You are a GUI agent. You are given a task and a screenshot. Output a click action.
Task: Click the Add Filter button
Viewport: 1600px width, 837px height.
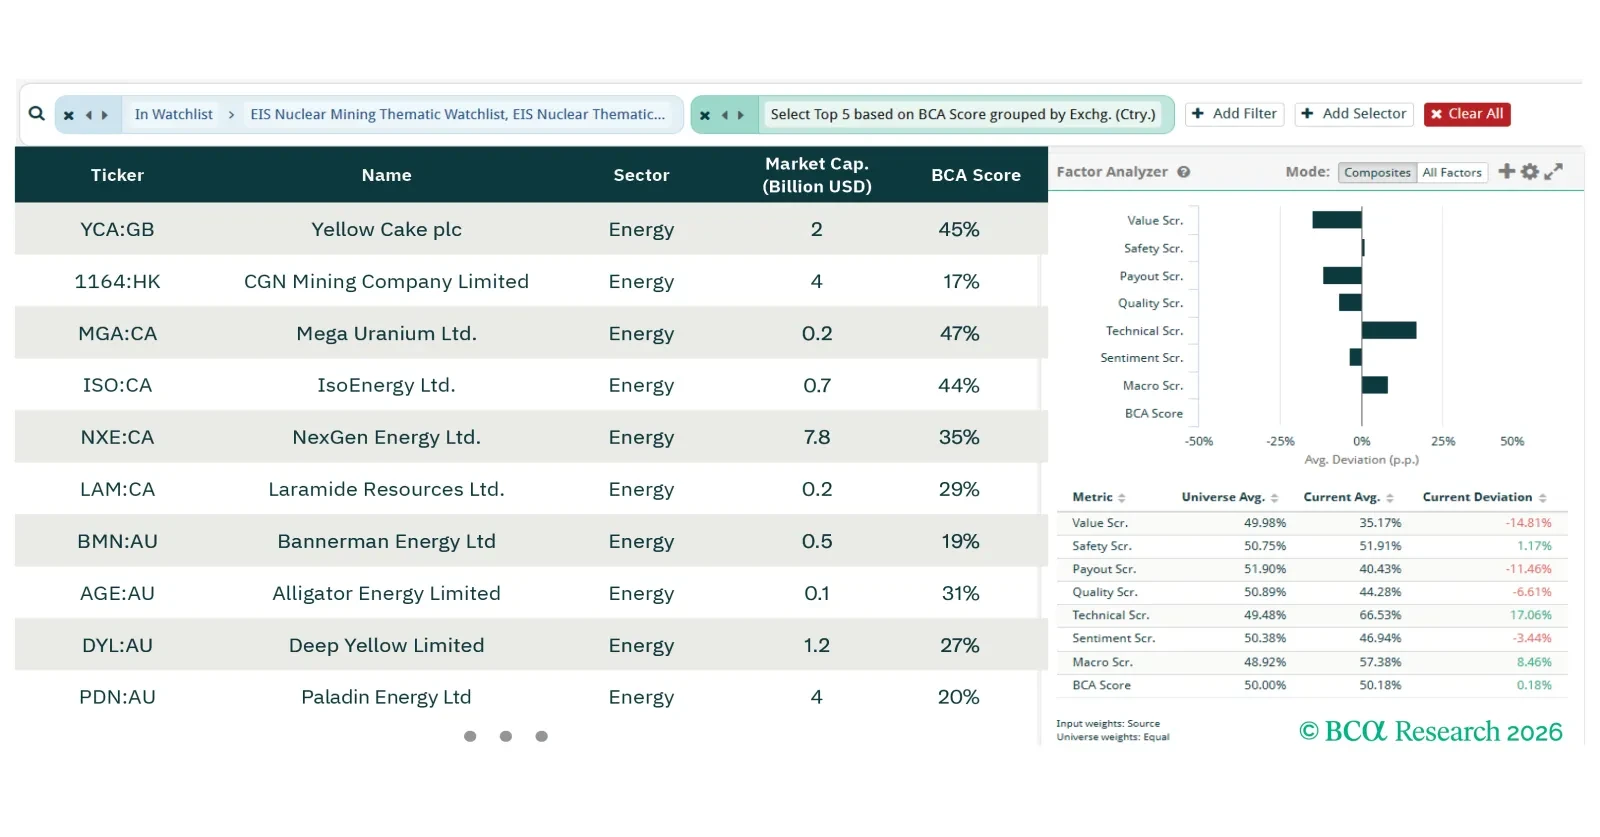tap(1234, 114)
